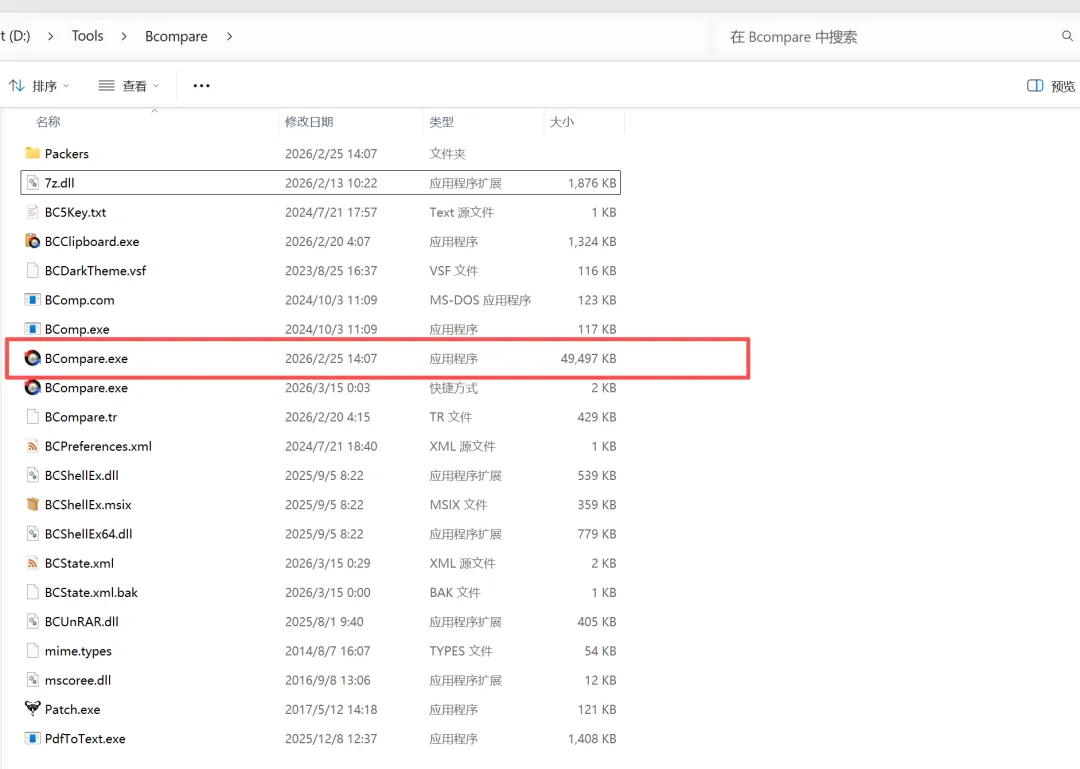Screen dimensions: 1080x769
Task: Click the BCState.xml.bak file icon
Action: [32, 592]
